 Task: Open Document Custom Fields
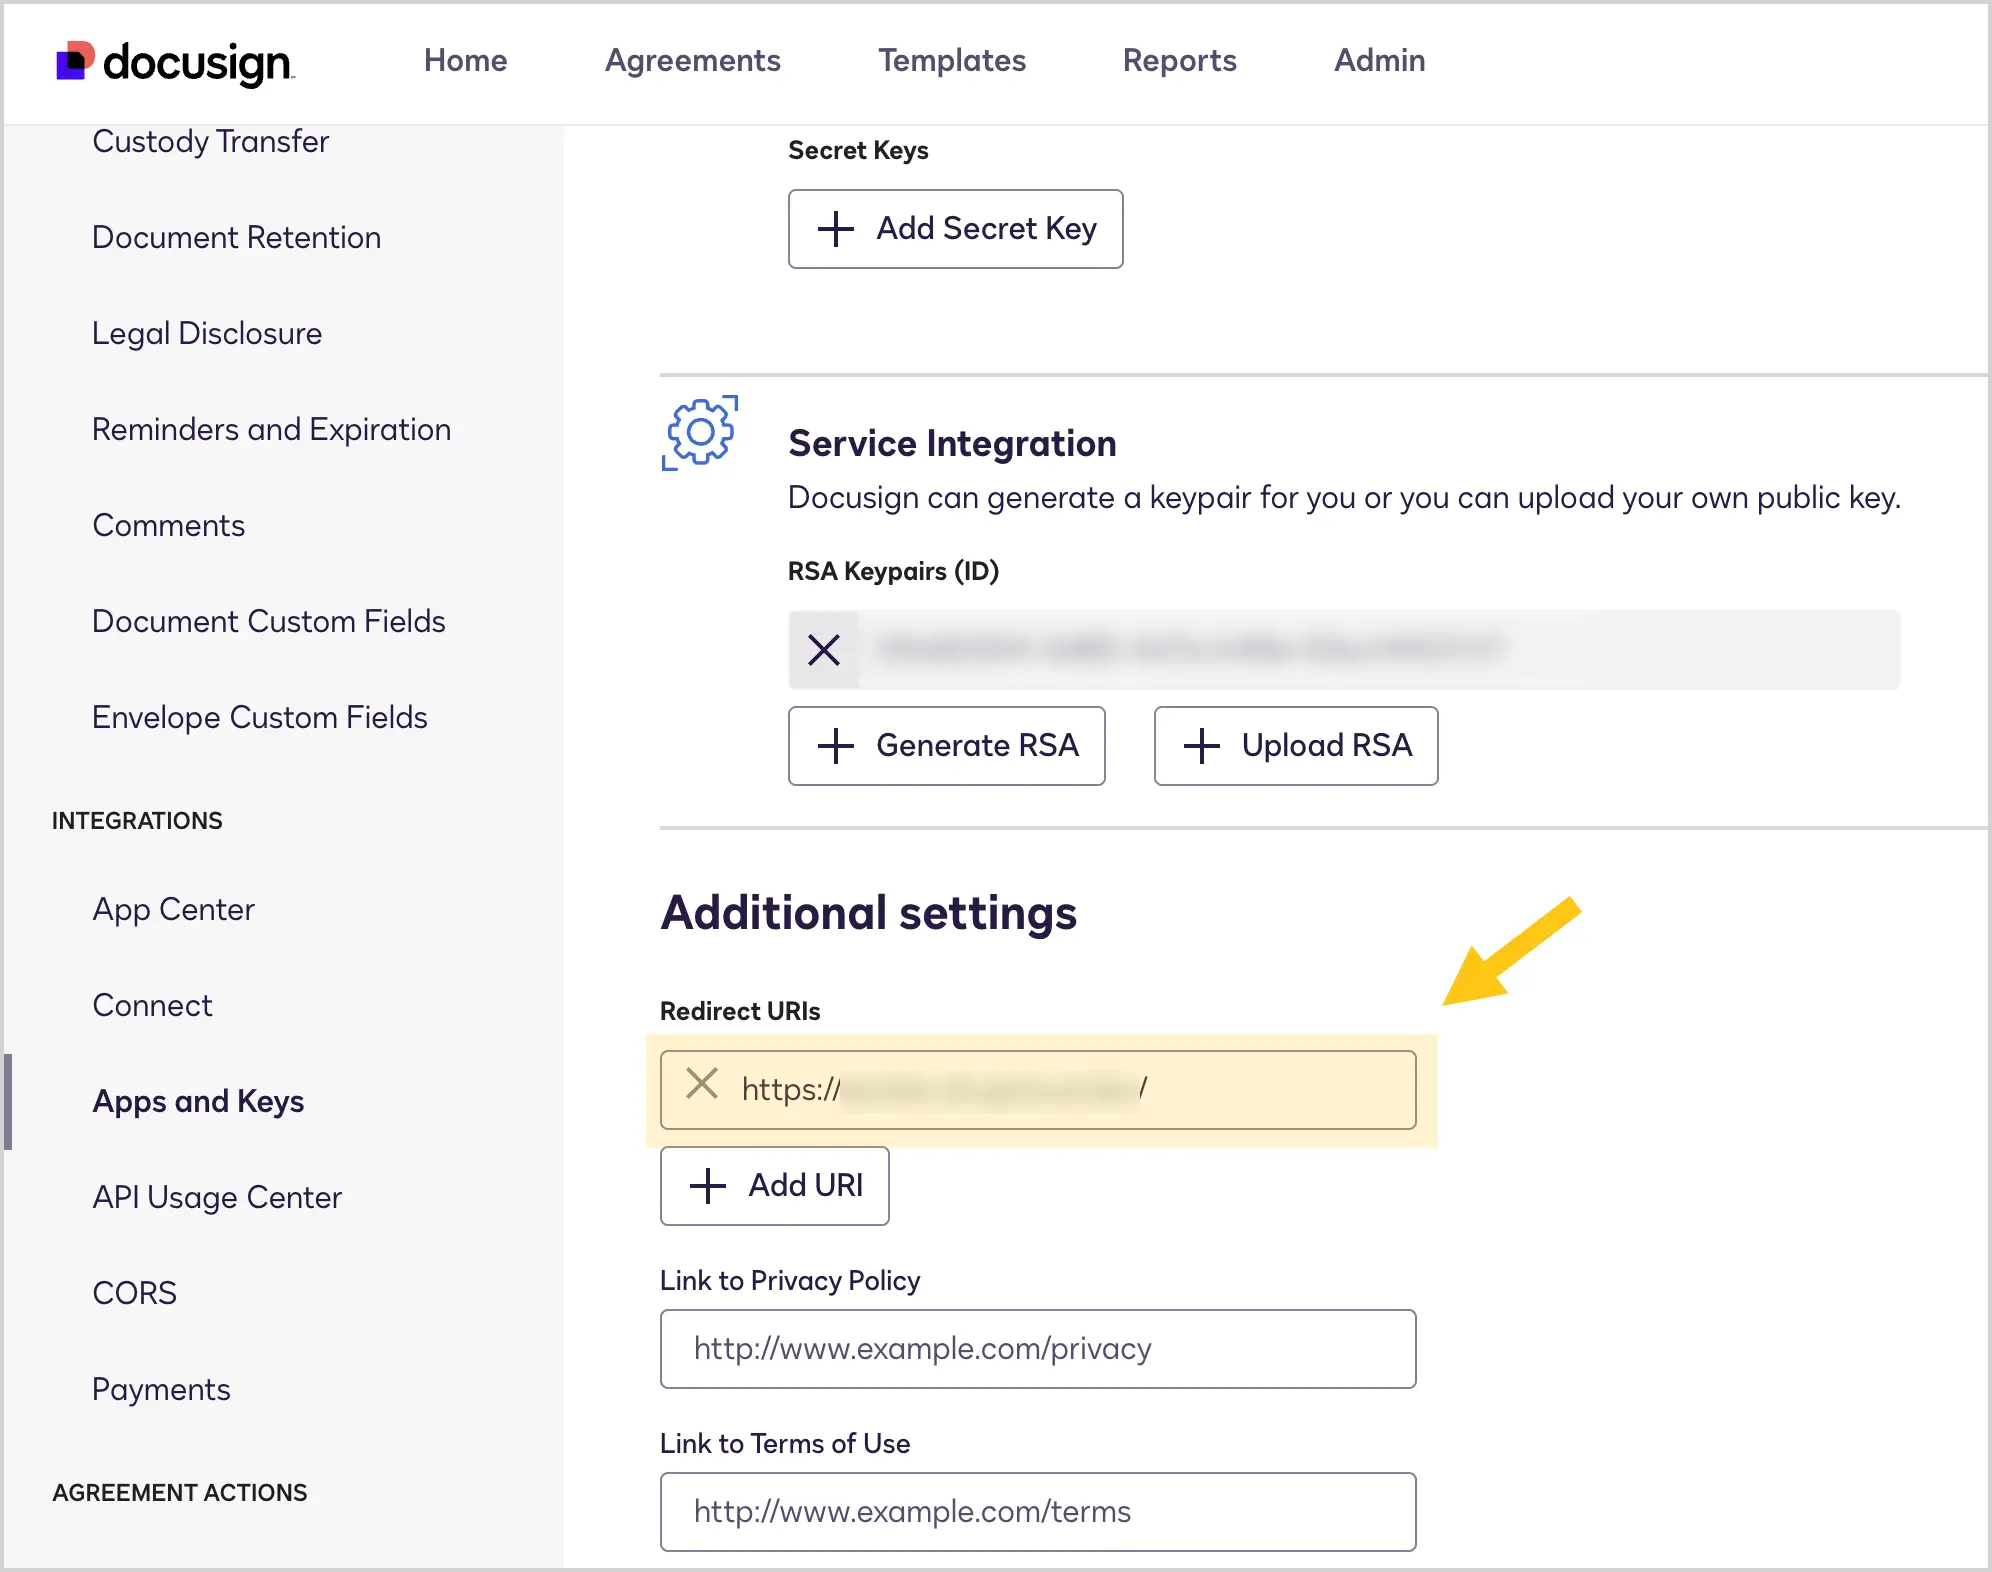coord(268,622)
